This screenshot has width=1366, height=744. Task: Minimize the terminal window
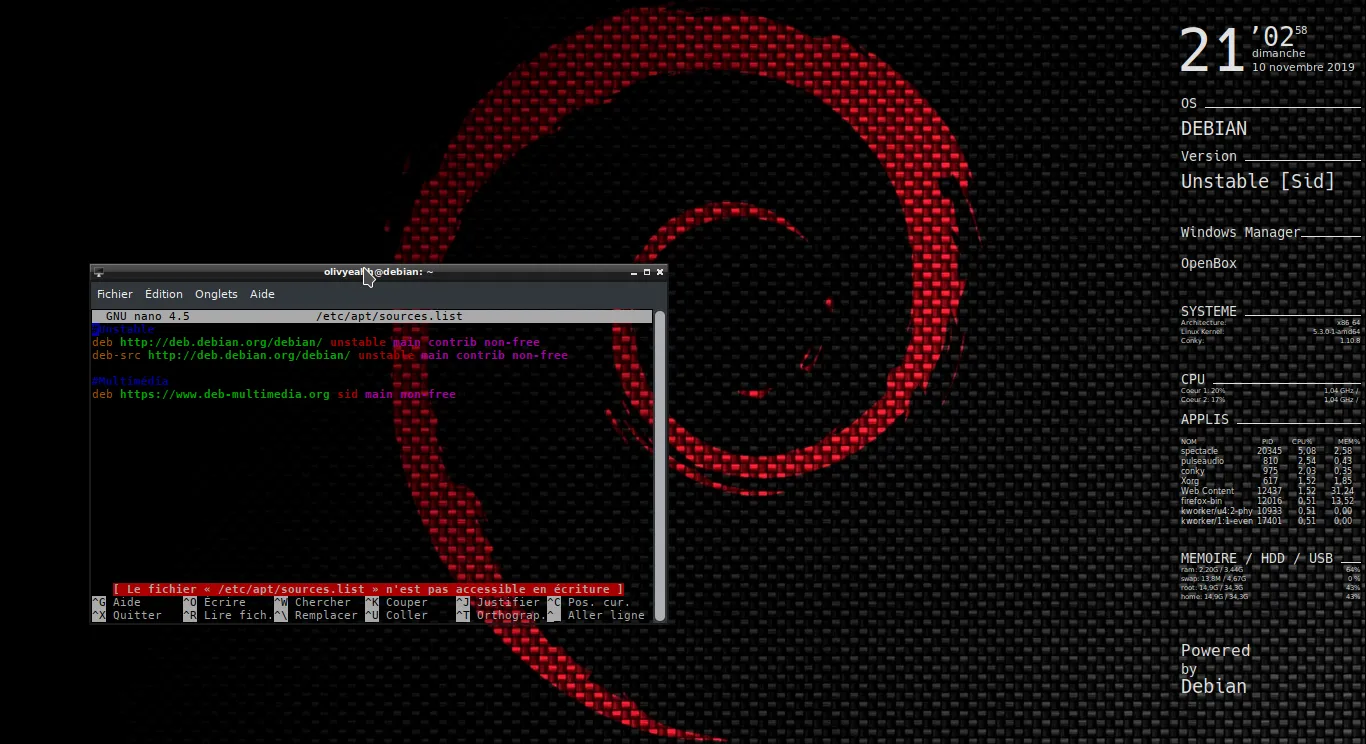634,272
